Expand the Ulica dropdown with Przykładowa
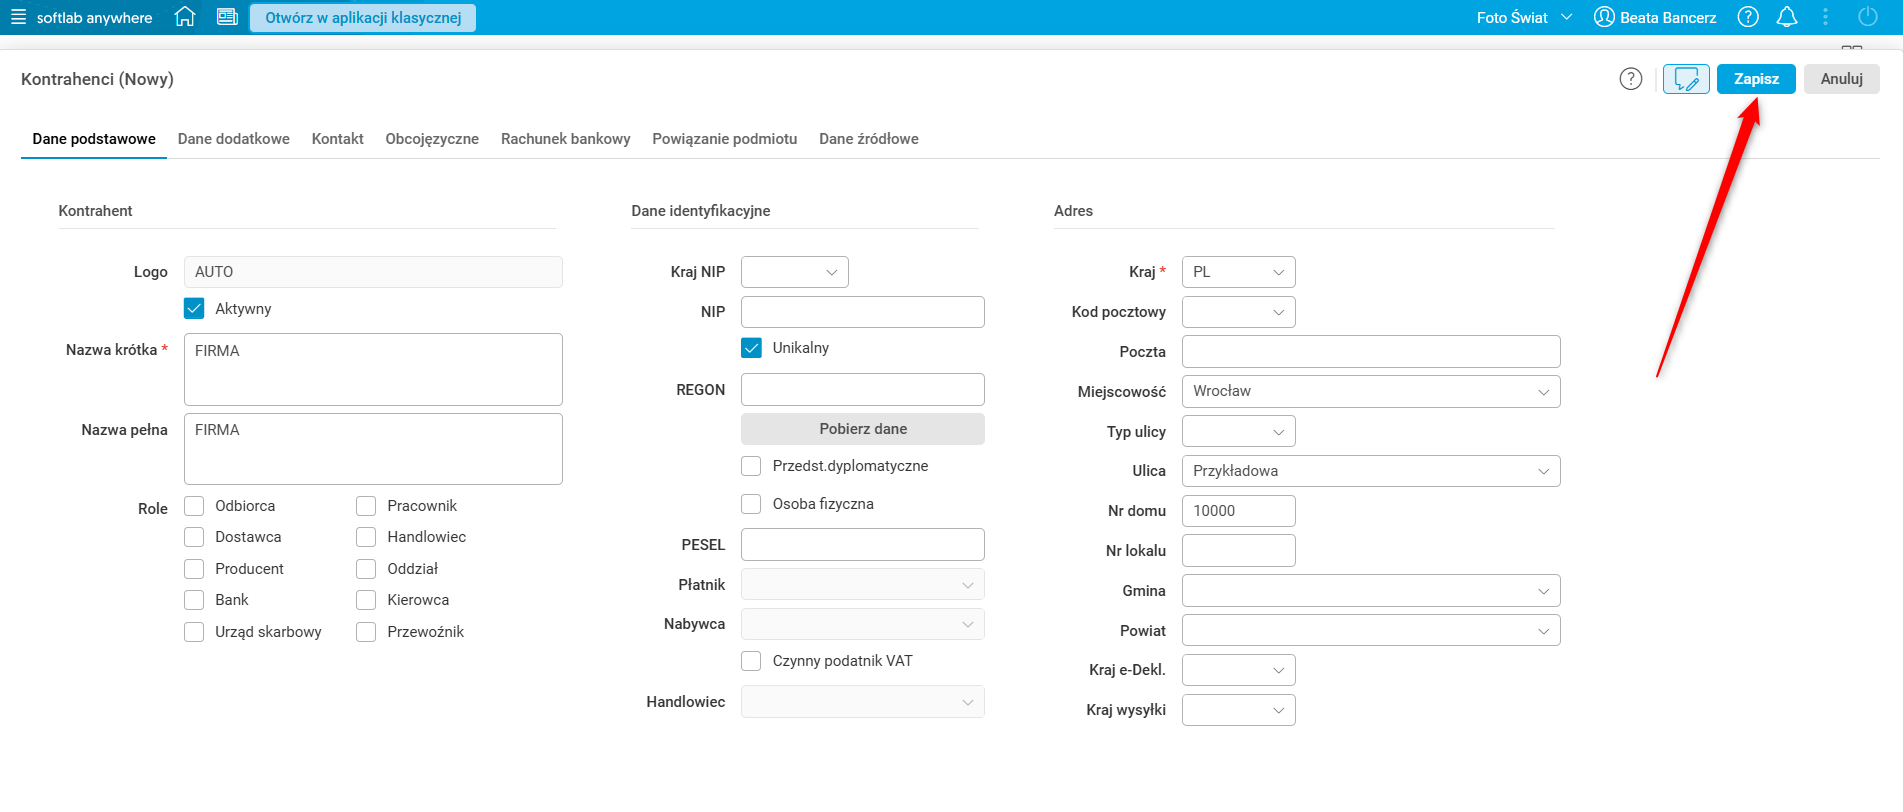 click(x=1371, y=471)
